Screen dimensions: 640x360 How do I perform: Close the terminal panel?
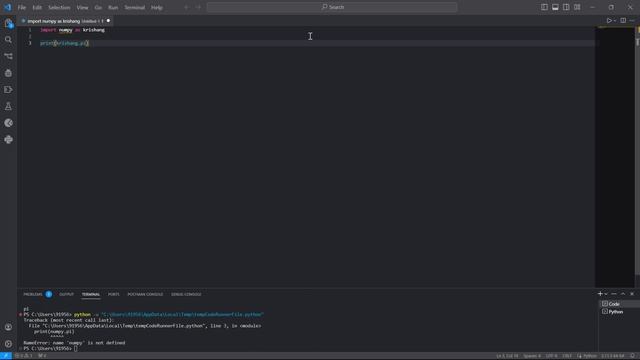tap(632, 294)
